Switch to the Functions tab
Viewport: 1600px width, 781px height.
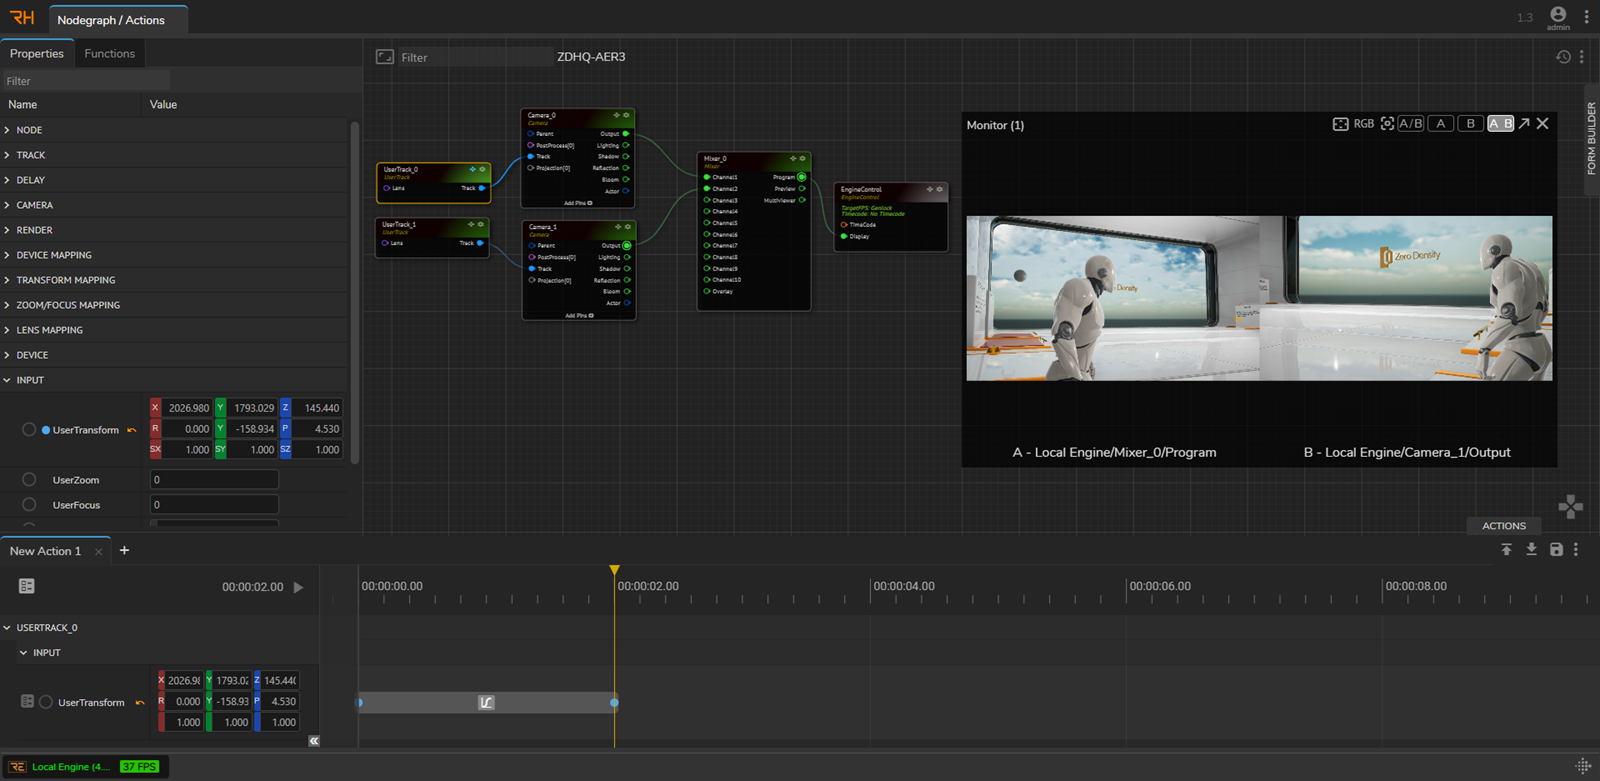(109, 54)
